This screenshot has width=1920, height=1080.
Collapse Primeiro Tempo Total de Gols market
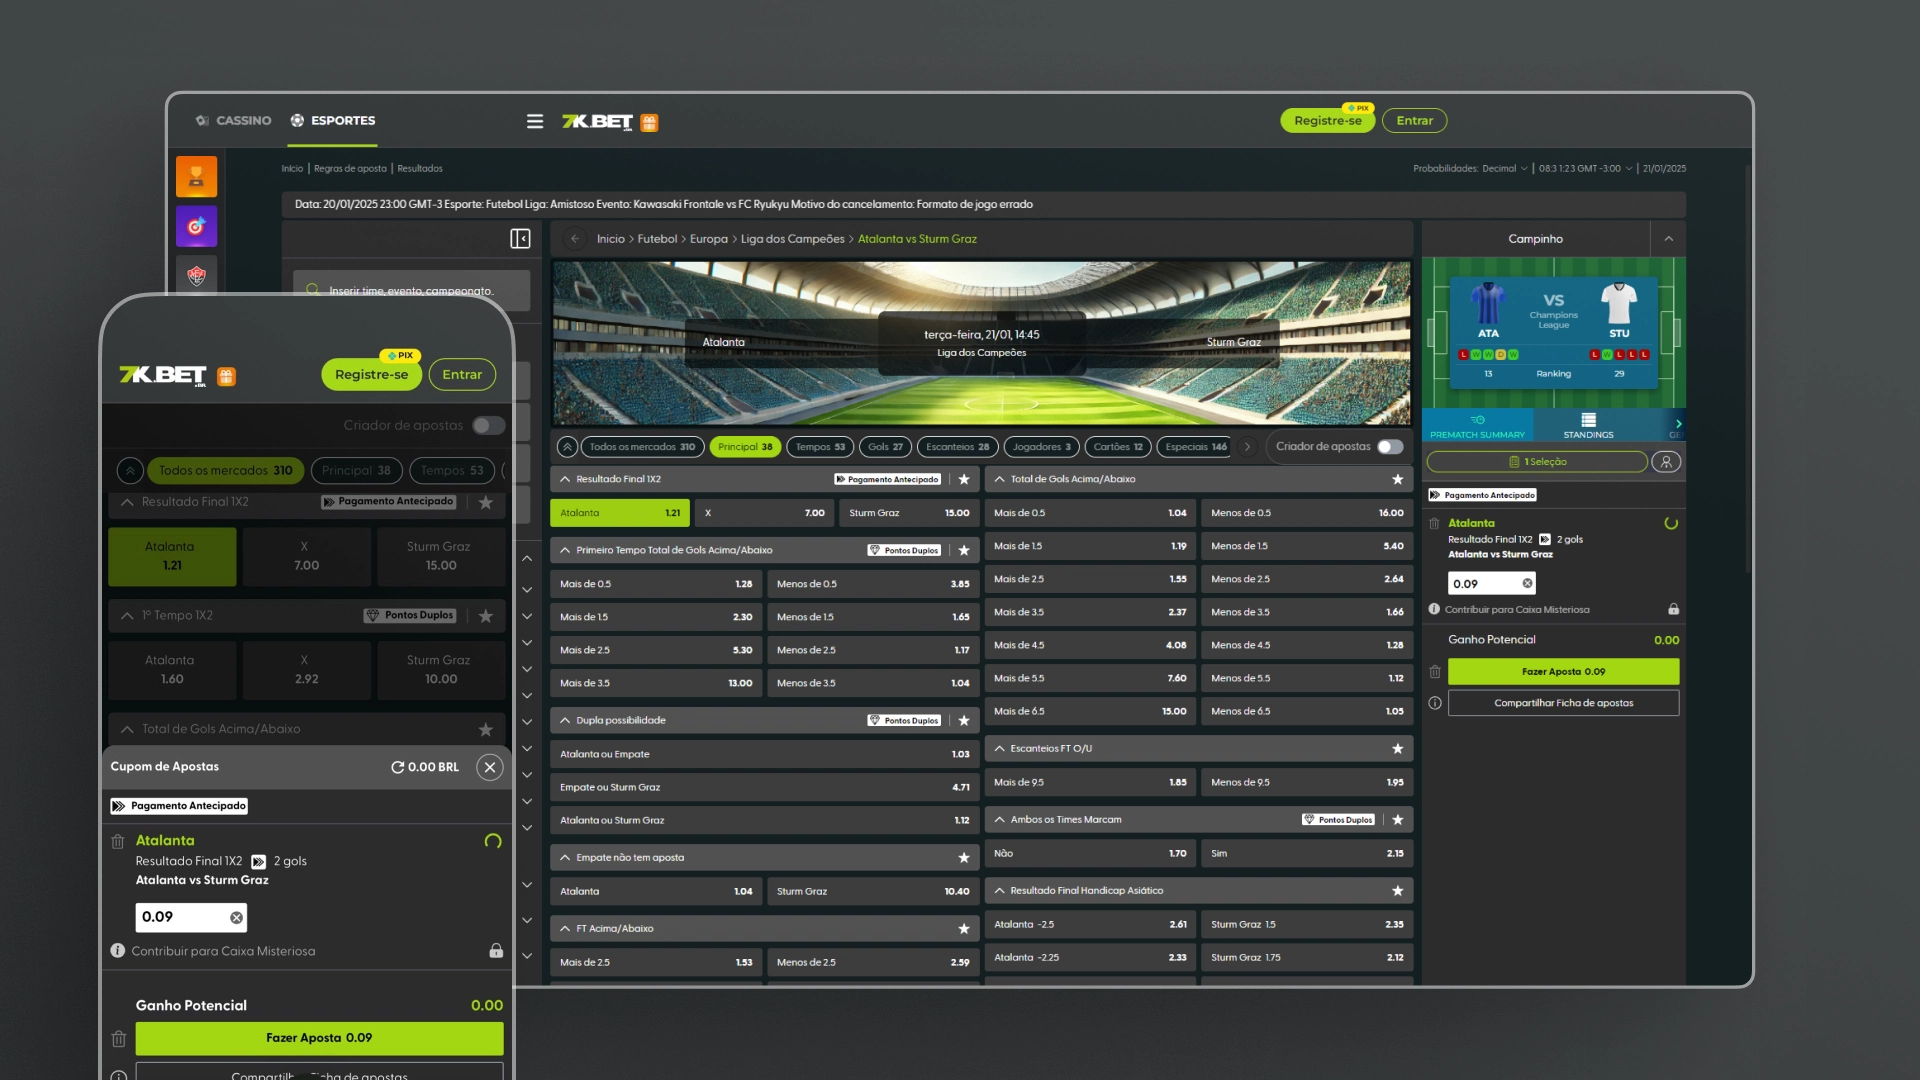point(565,550)
